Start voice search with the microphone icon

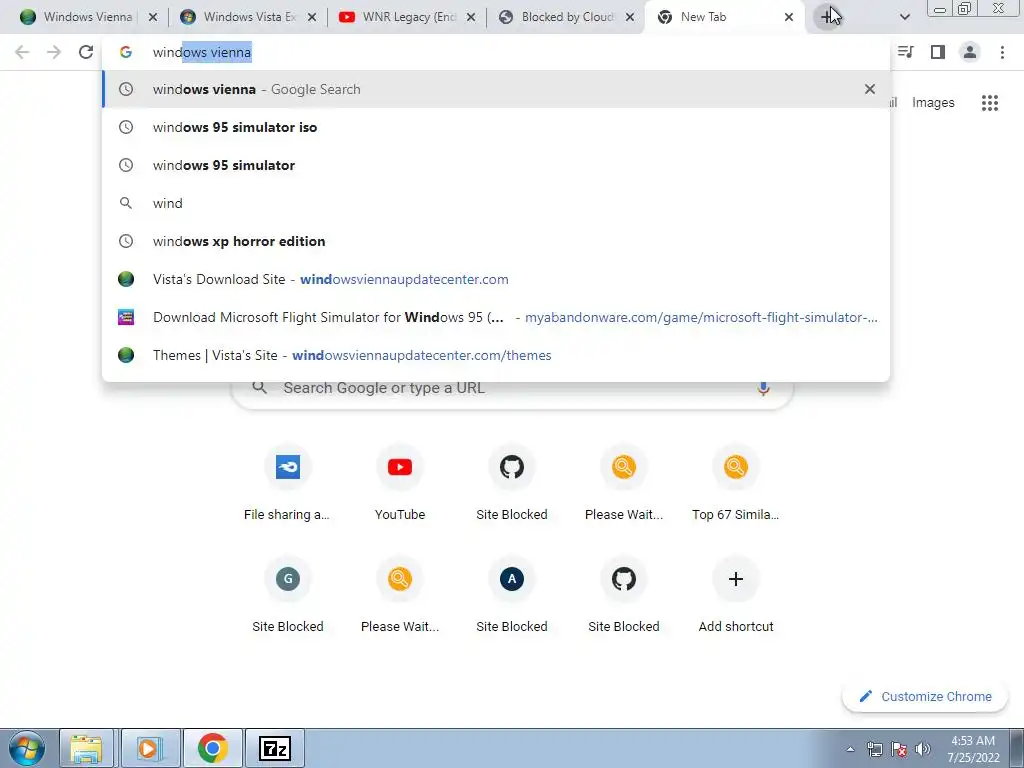pos(763,388)
